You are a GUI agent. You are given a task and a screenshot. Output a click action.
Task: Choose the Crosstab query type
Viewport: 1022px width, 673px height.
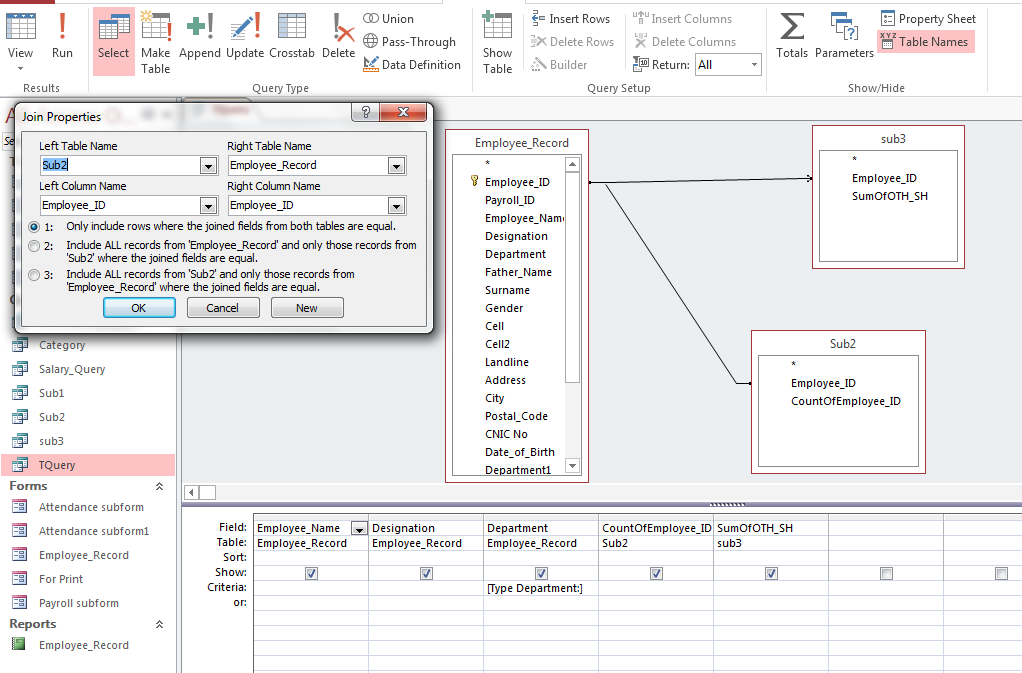[x=291, y=36]
